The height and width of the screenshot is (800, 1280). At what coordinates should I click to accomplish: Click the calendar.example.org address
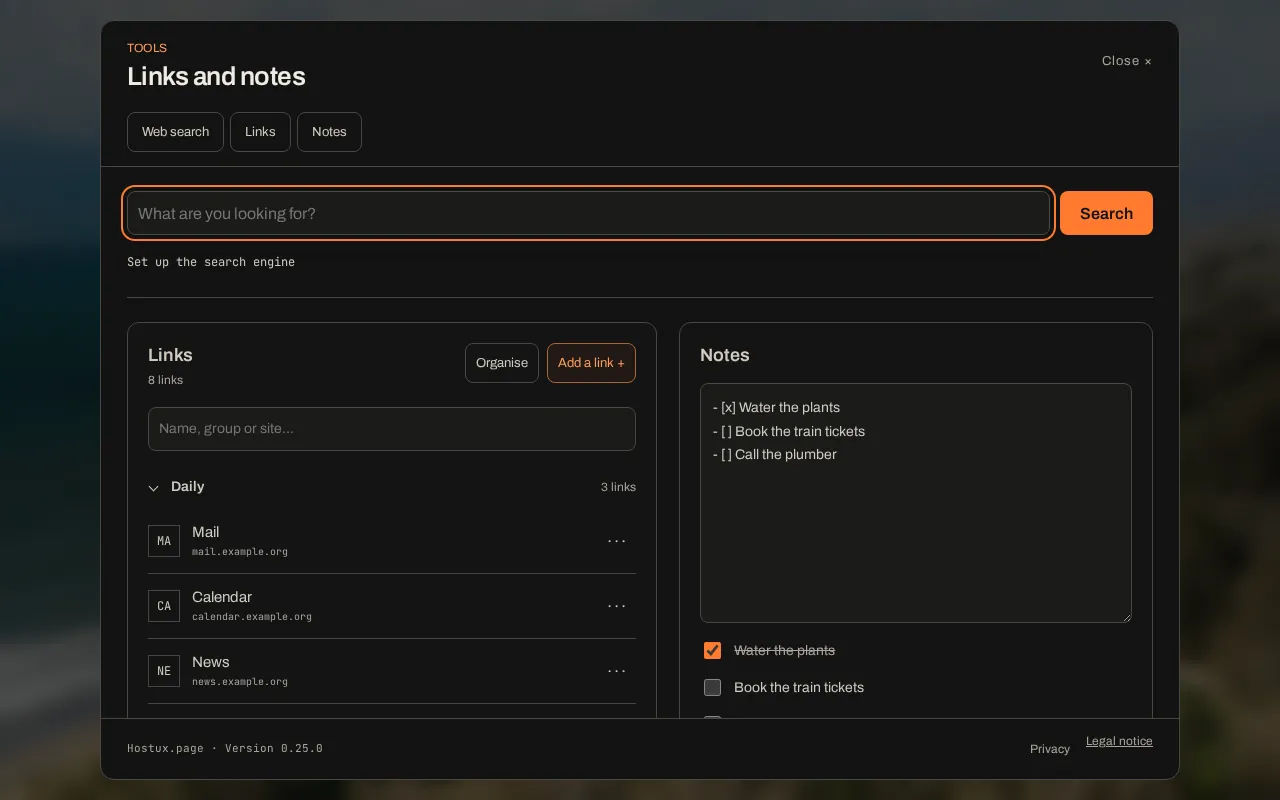click(252, 617)
